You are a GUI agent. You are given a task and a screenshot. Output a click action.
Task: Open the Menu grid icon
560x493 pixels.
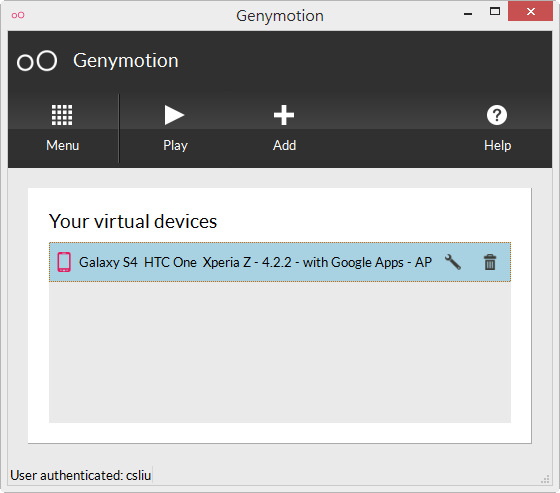coord(62,115)
